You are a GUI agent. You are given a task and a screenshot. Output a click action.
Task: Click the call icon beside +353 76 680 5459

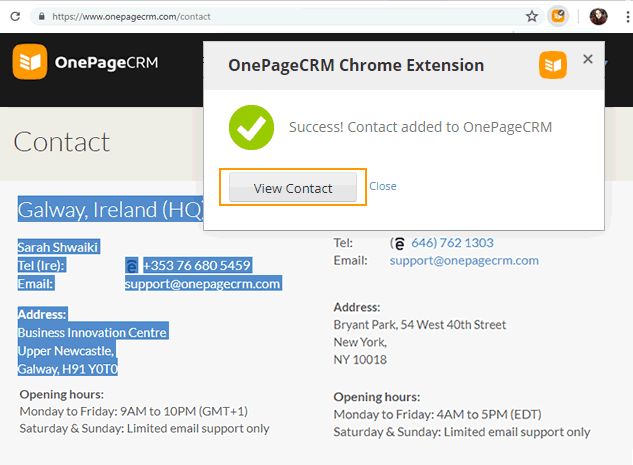[x=132, y=266]
